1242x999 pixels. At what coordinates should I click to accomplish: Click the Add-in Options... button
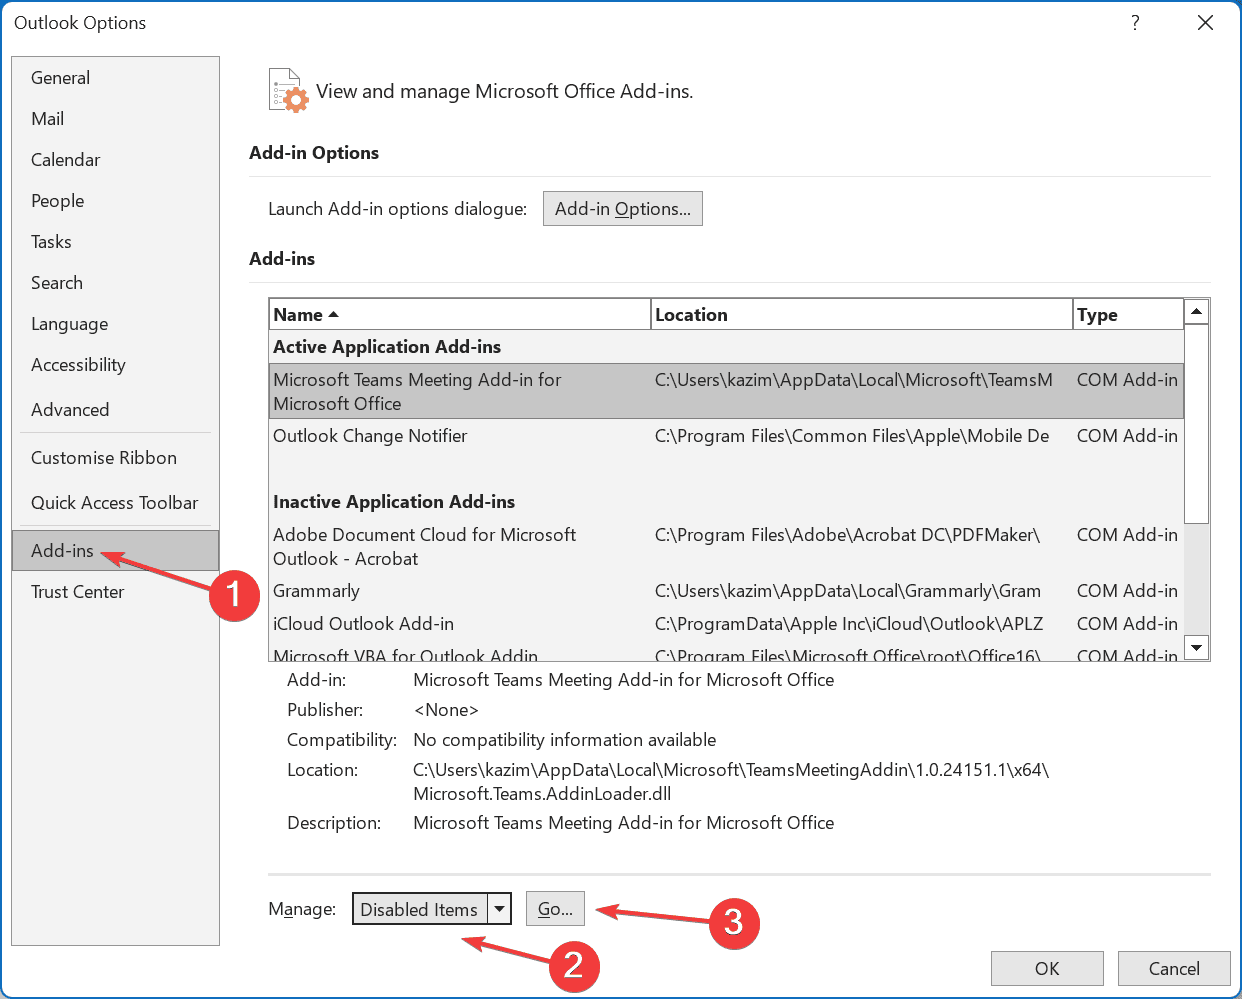pyautogui.click(x=623, y=209)
